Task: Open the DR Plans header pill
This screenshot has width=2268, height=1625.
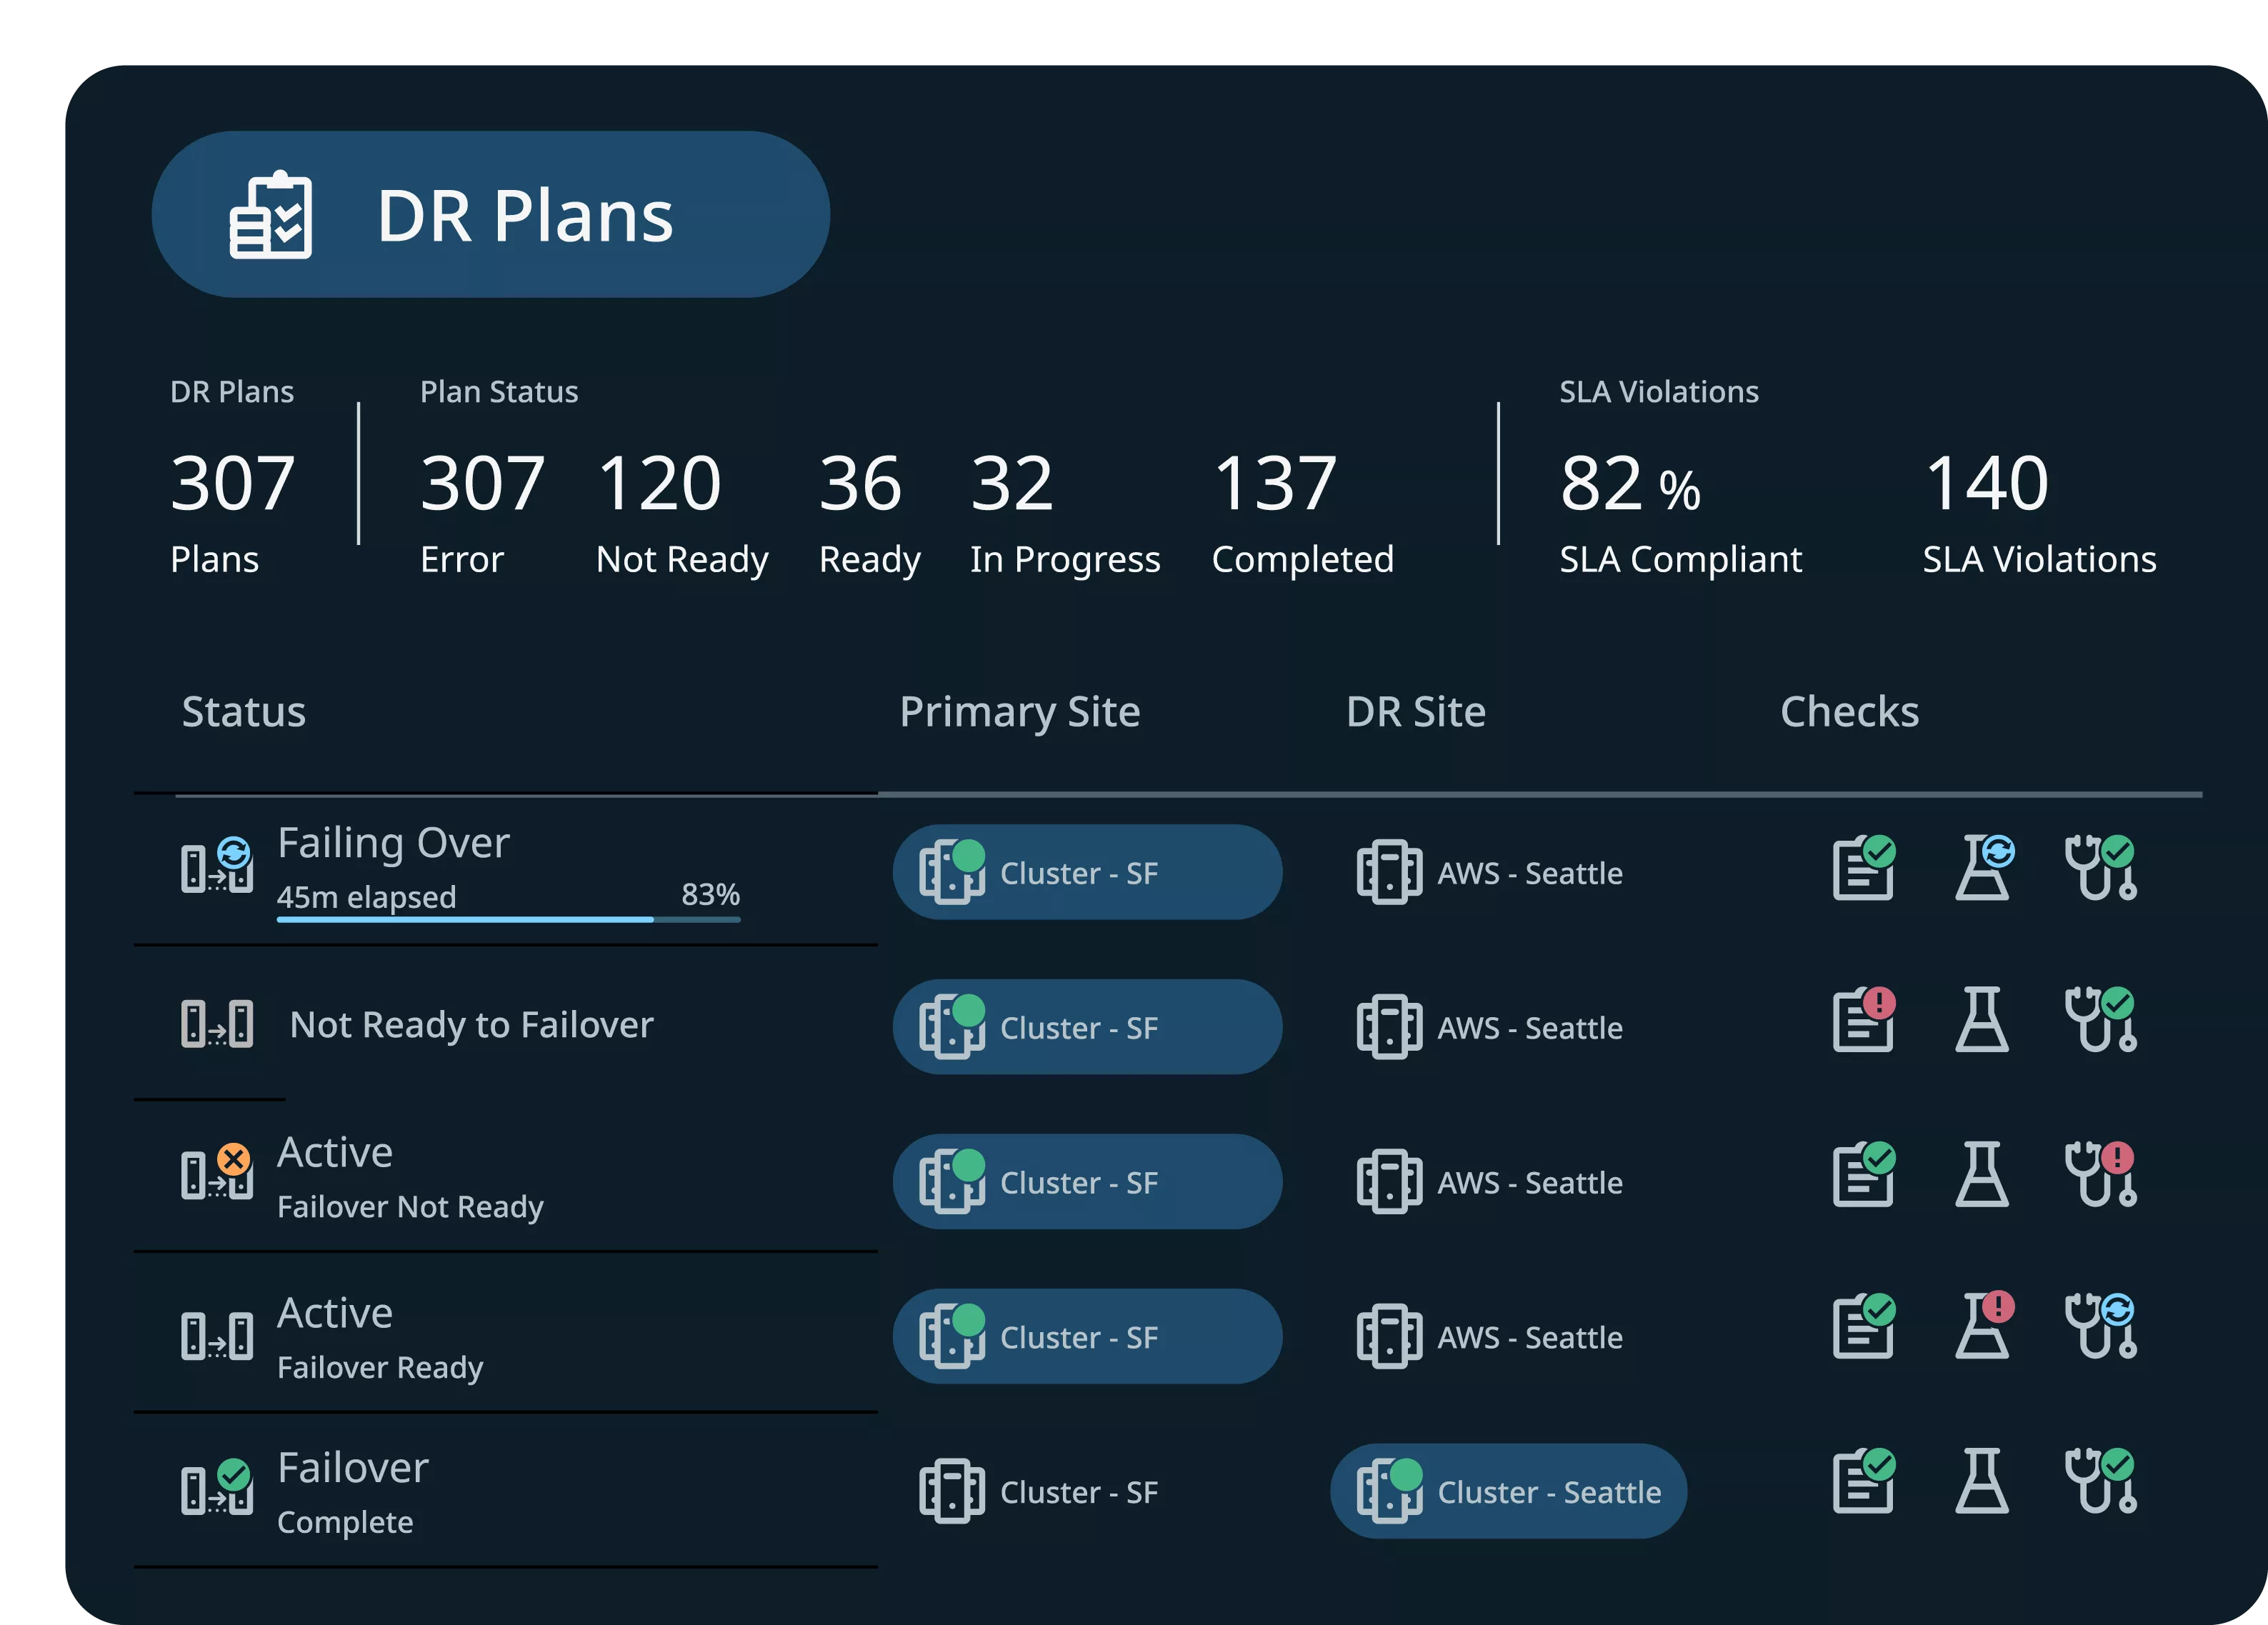Action: point(490,214)
